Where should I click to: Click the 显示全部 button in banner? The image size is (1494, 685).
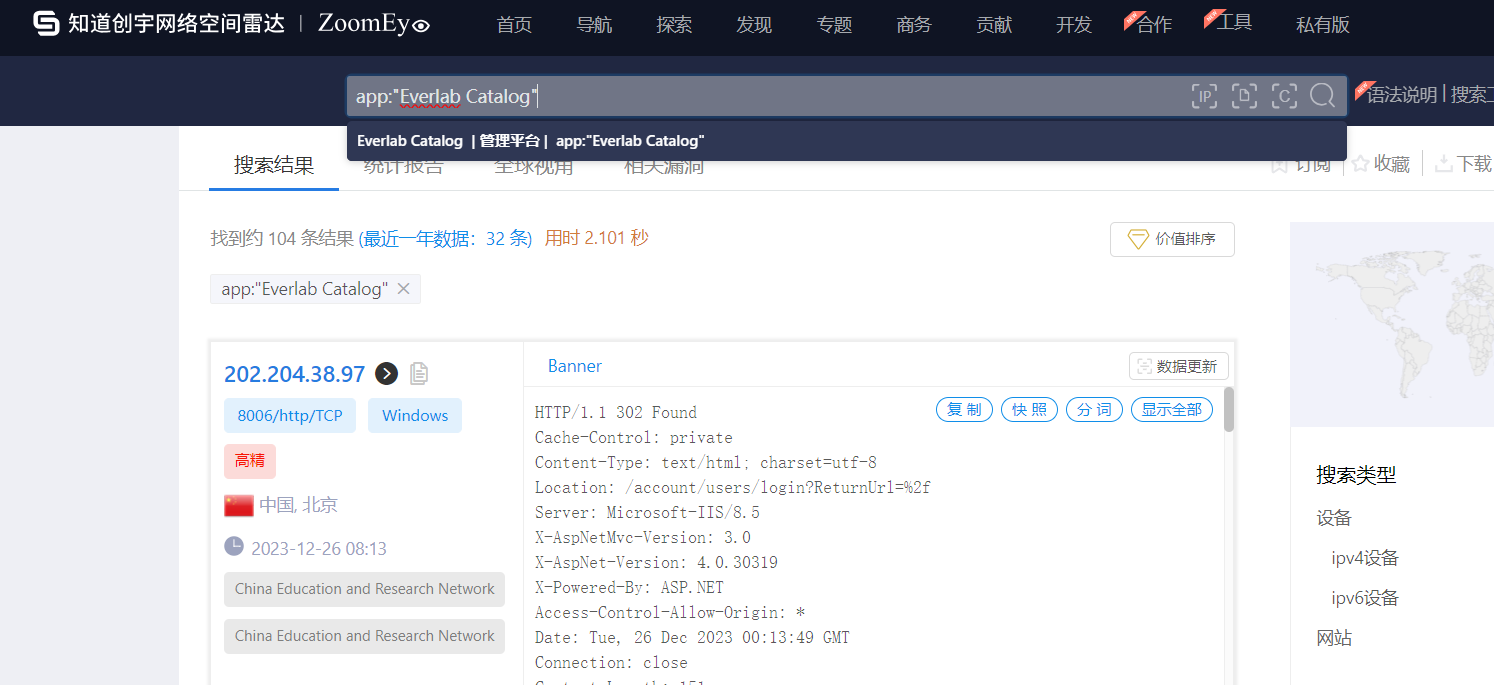1172,410
